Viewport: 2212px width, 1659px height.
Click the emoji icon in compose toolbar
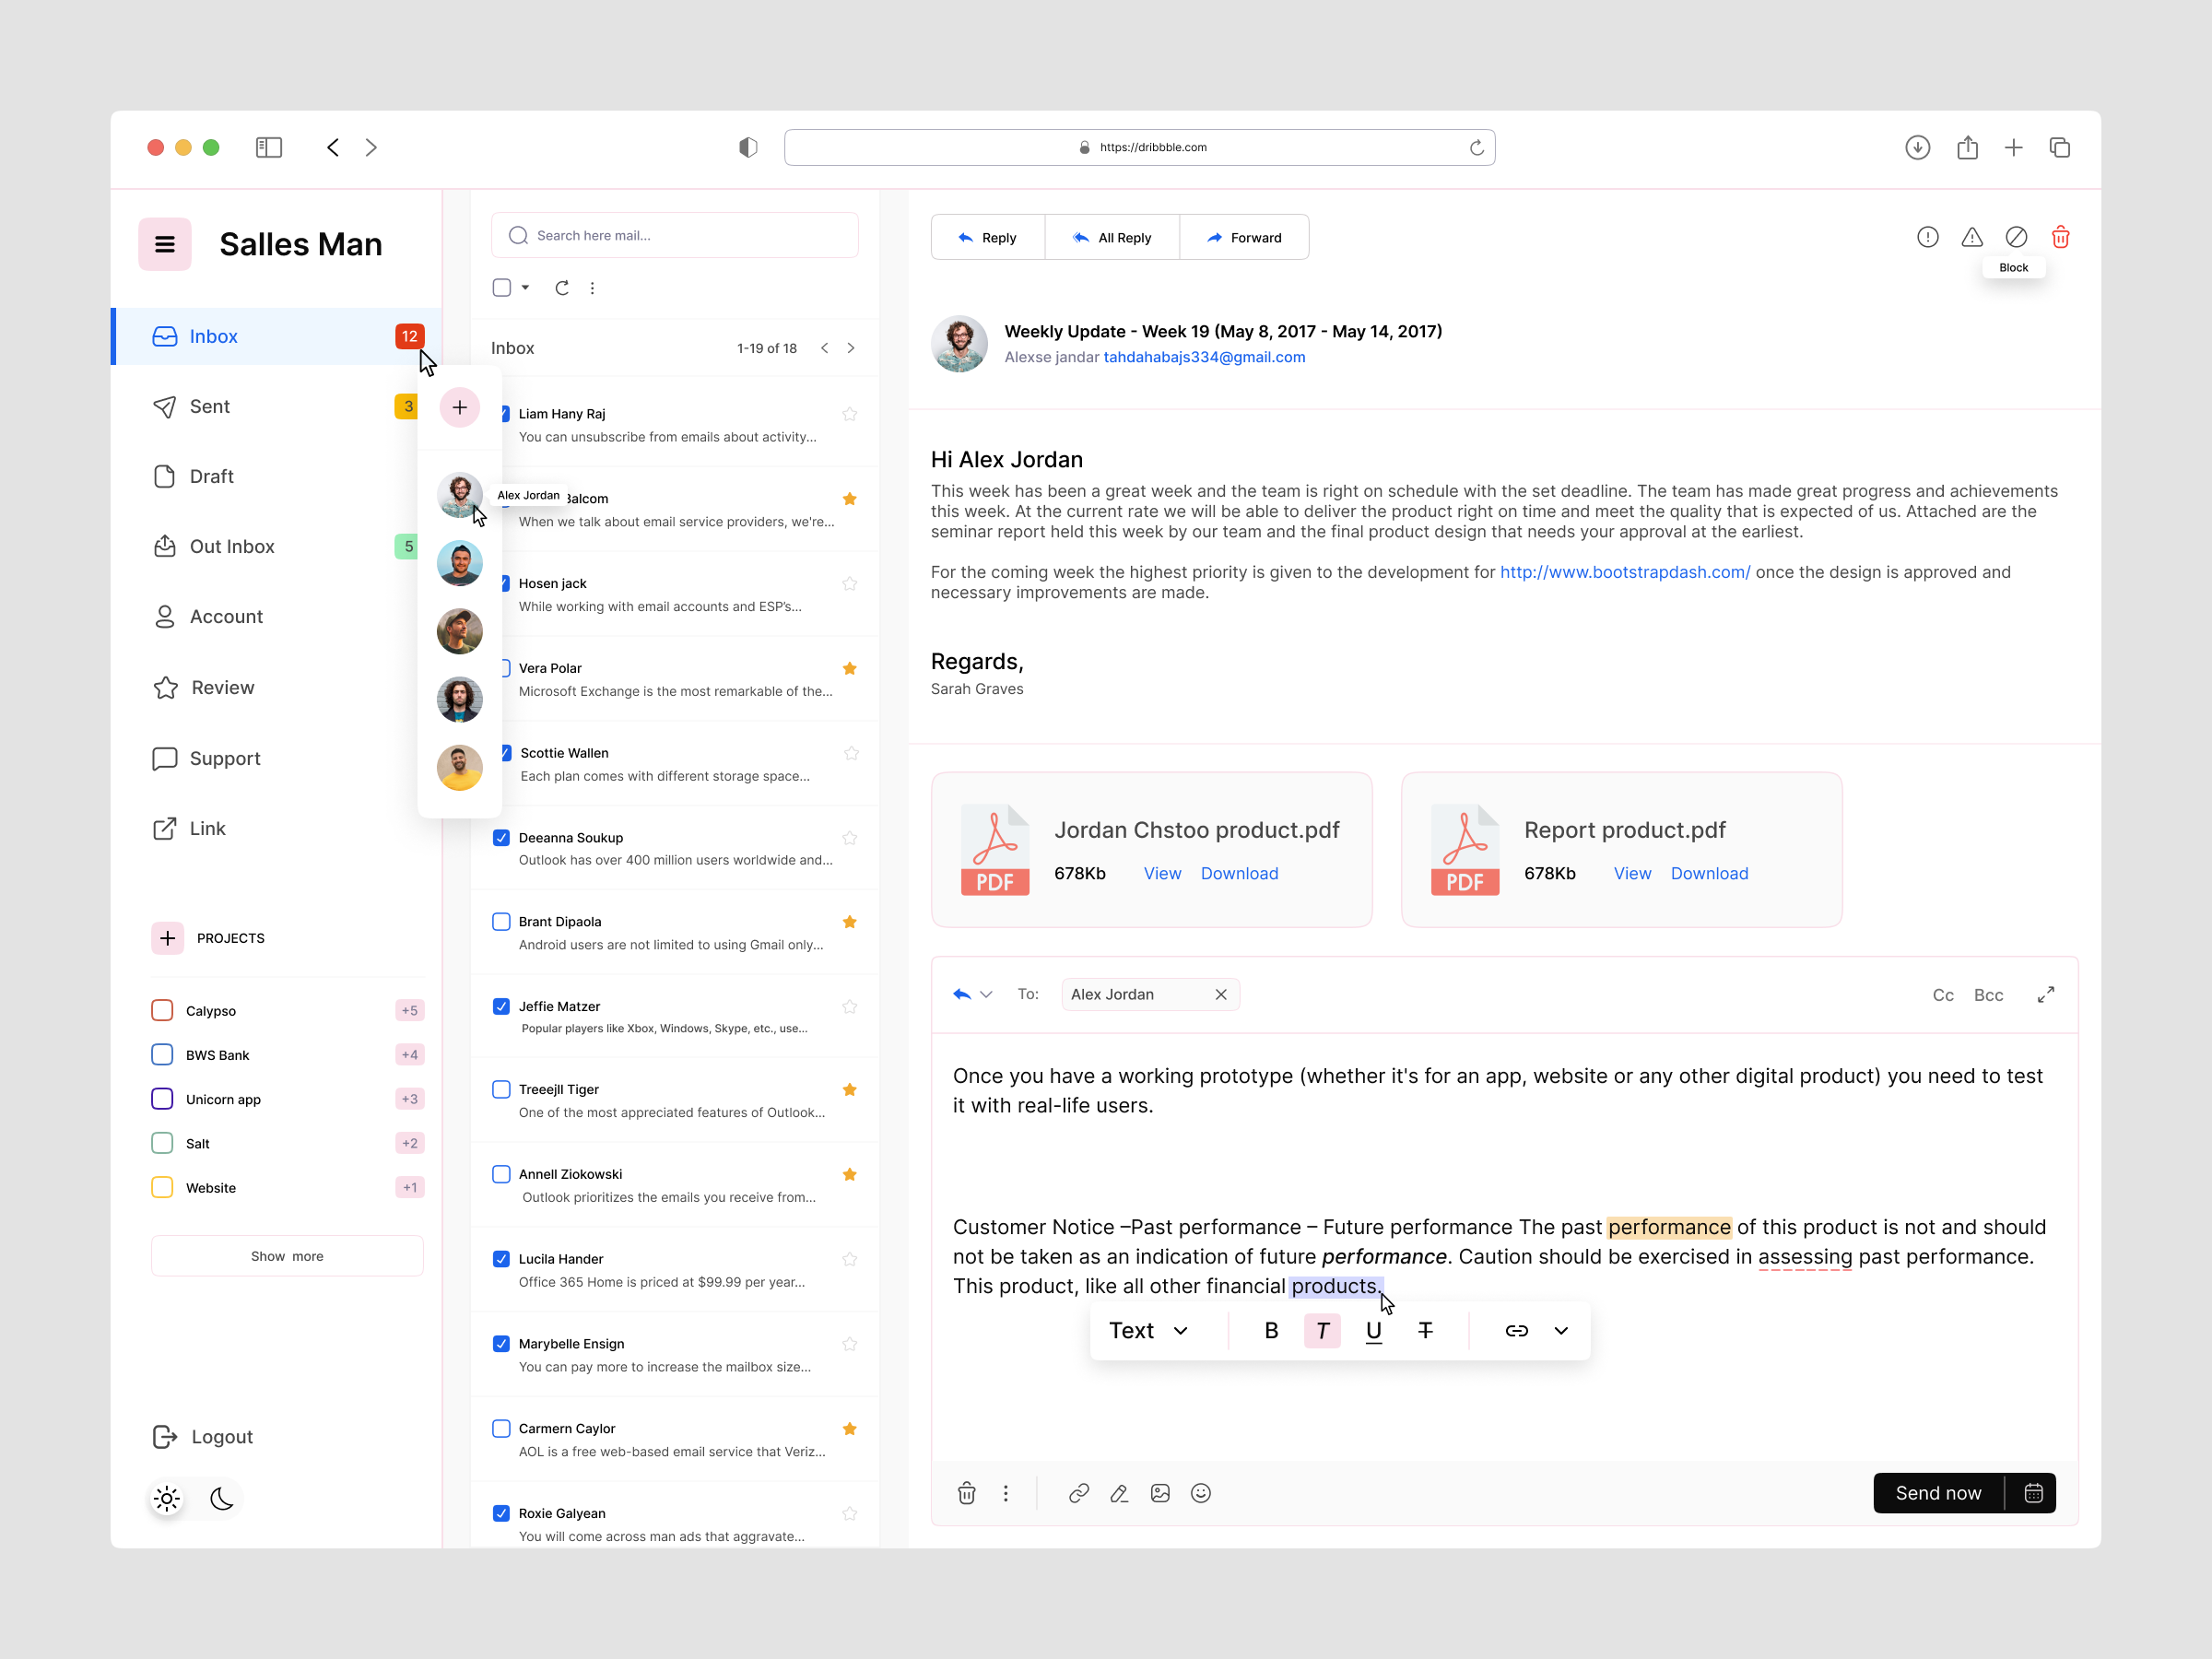click(1200, 1493)
